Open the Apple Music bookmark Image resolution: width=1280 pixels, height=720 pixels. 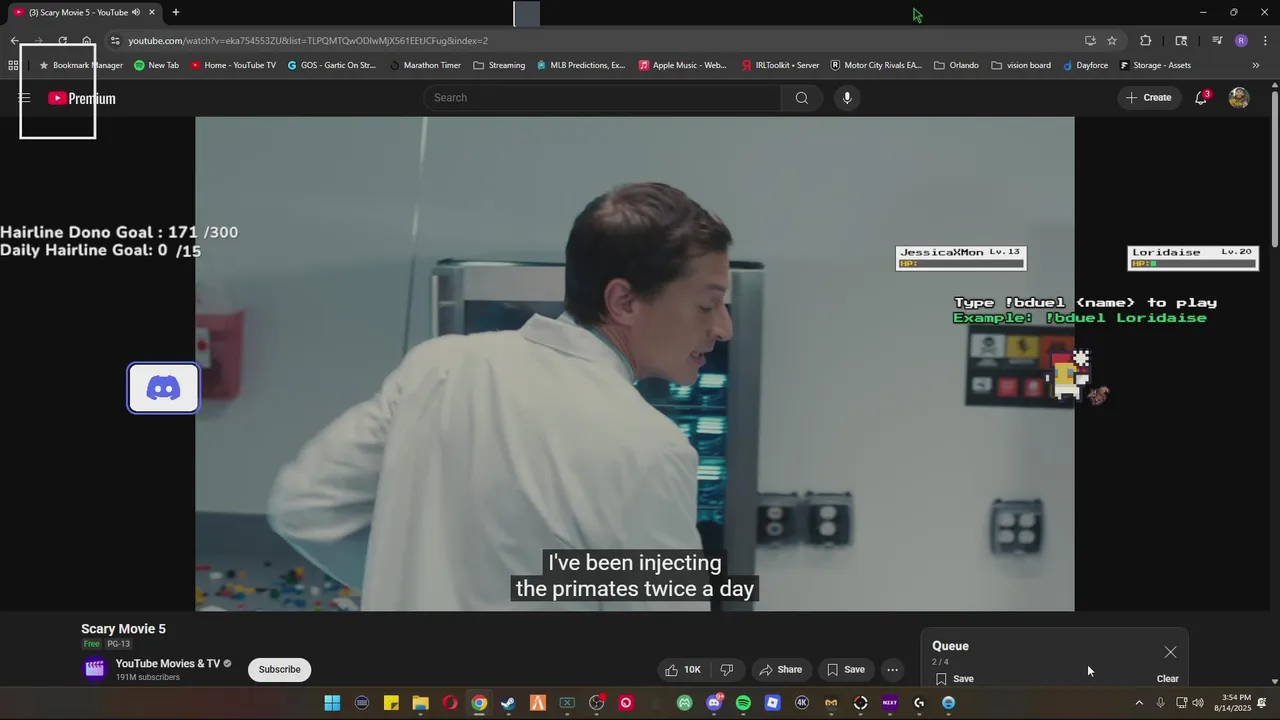tap(682, 65)
